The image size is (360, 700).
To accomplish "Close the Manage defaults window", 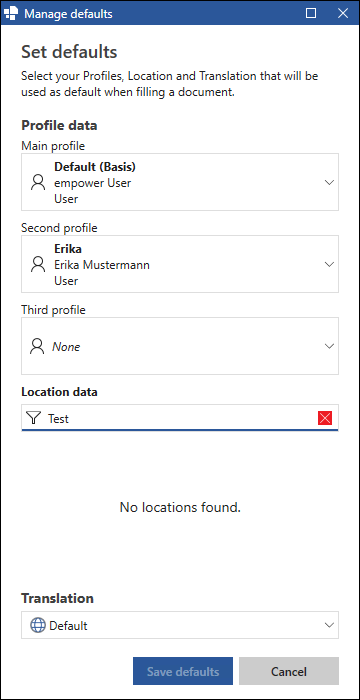I will pos(343,13).
